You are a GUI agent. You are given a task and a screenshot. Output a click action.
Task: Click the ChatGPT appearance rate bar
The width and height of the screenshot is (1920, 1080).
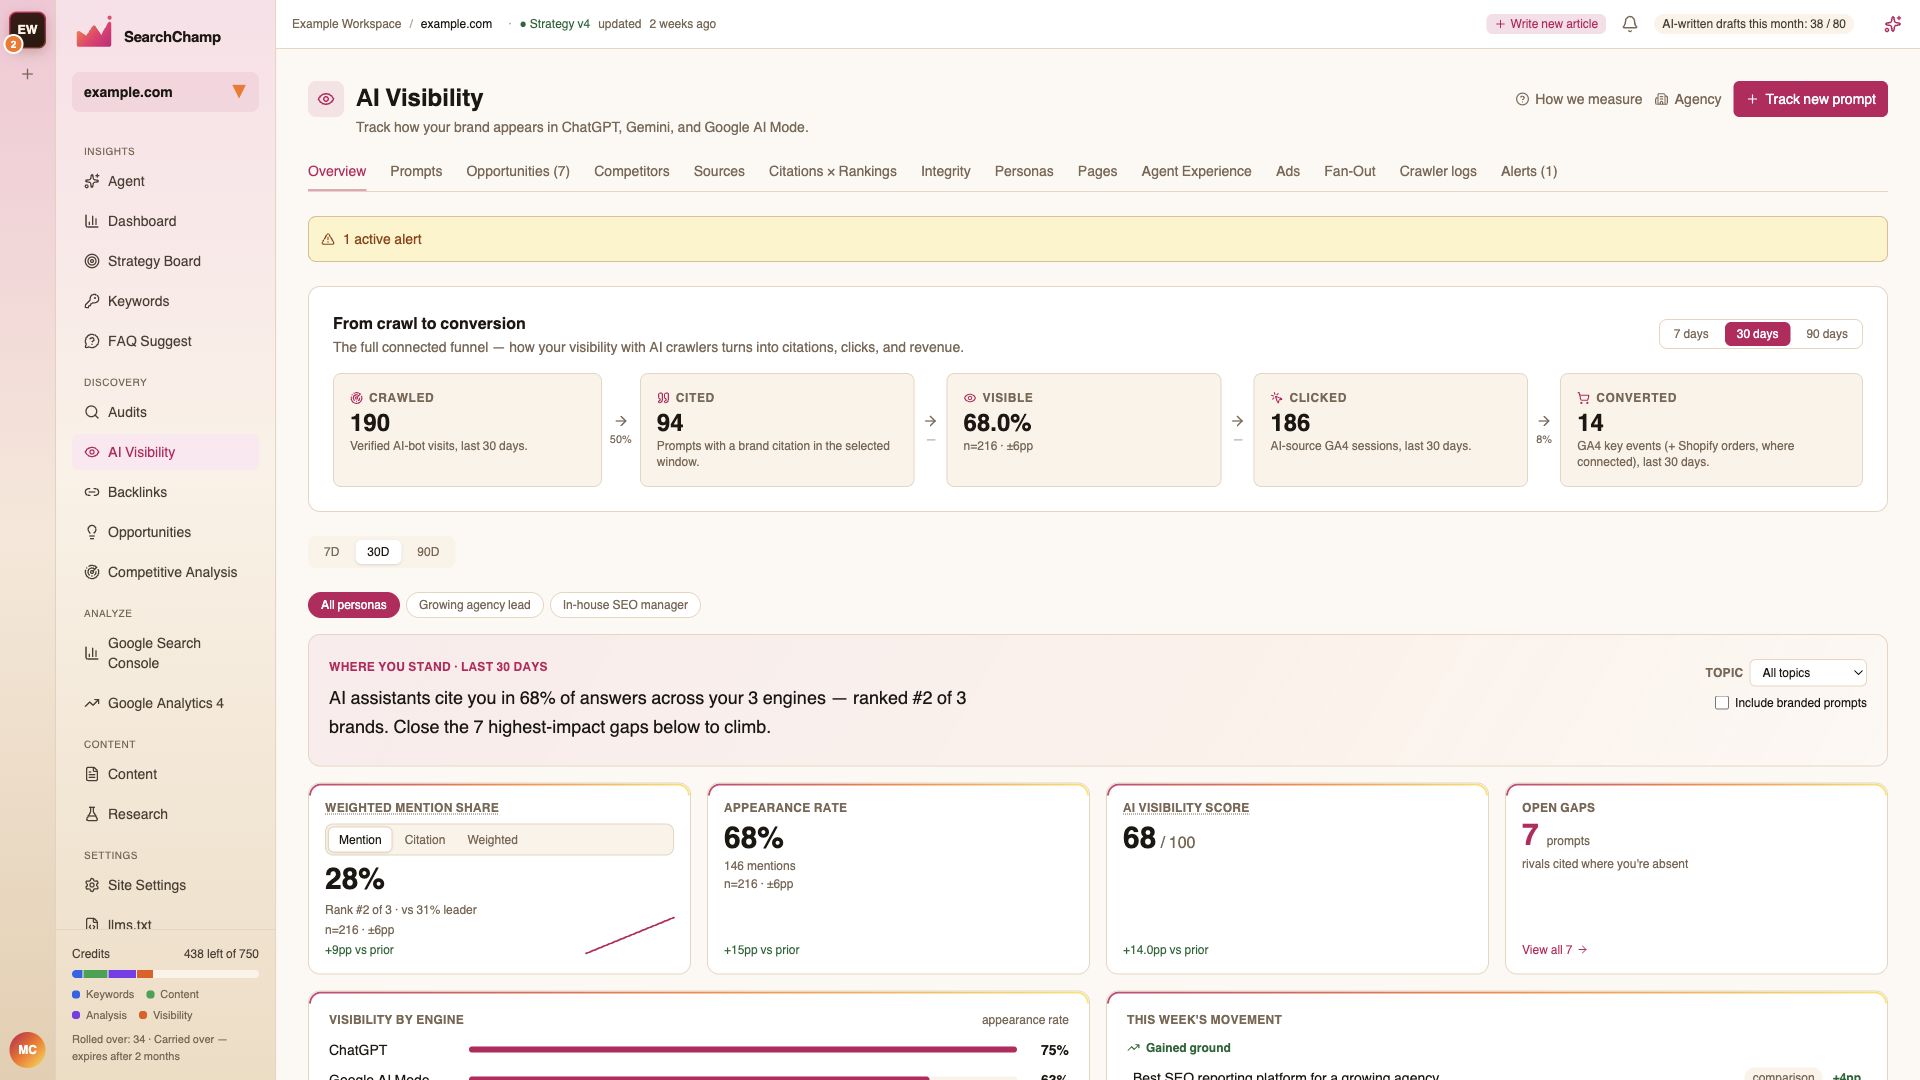coord(743,1050)
